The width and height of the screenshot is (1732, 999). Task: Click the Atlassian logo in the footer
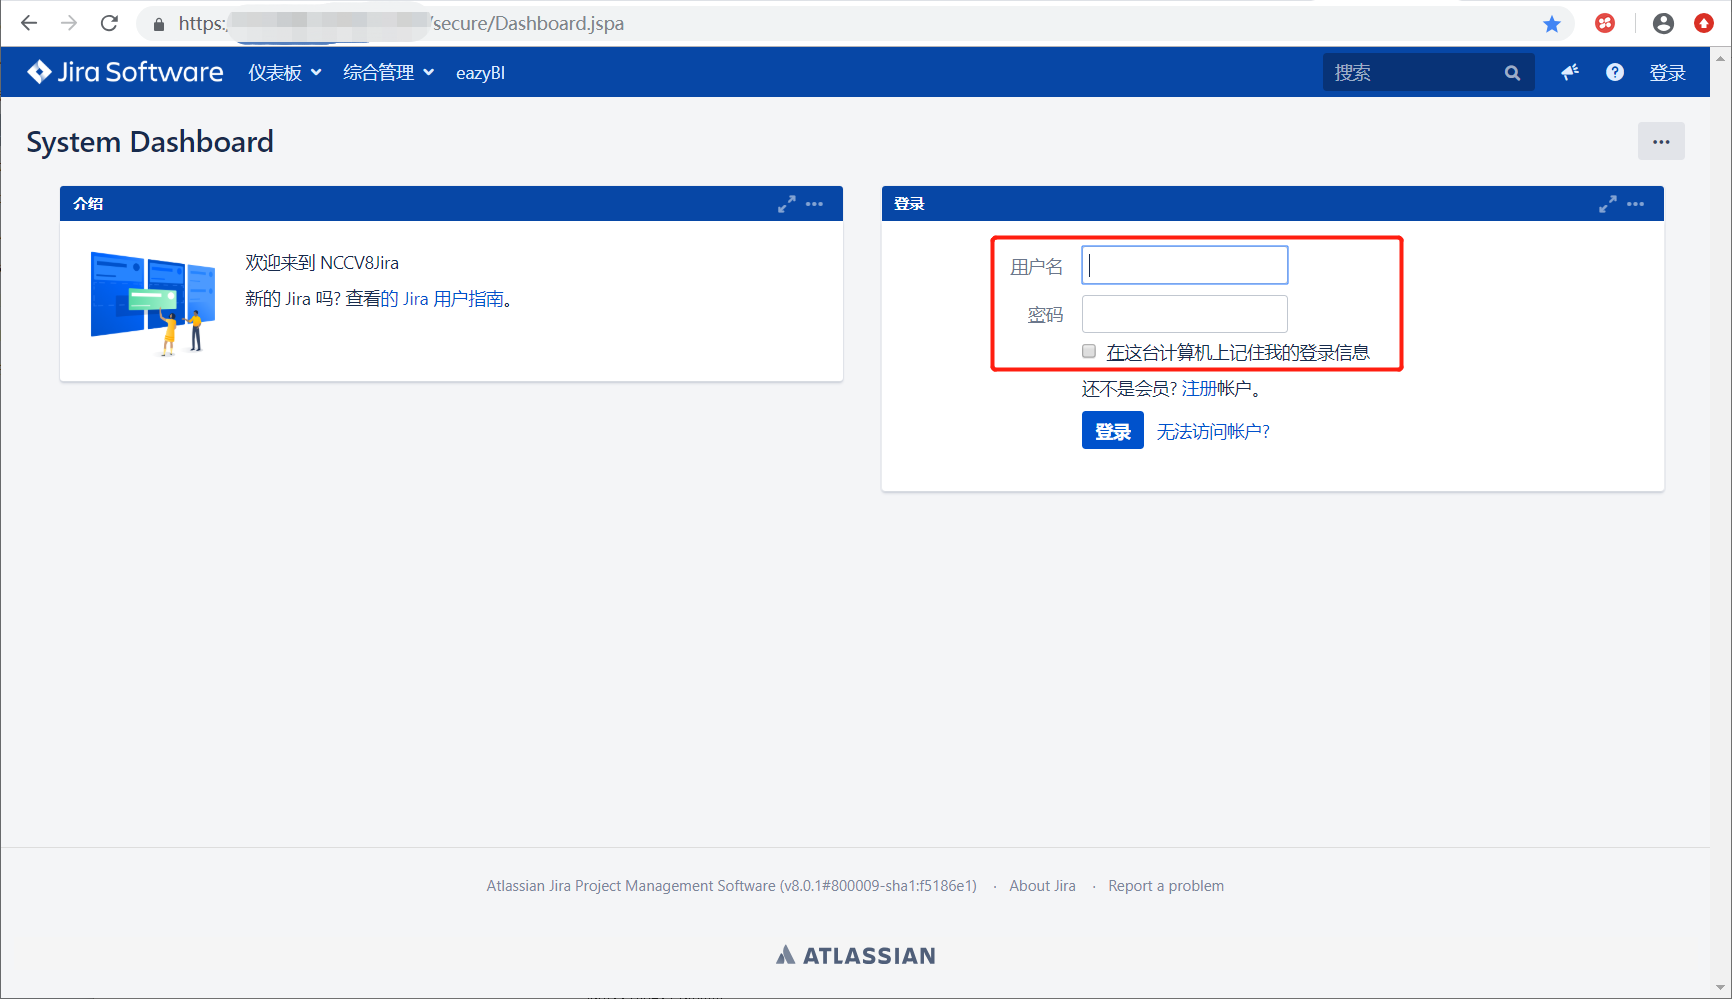856,955
